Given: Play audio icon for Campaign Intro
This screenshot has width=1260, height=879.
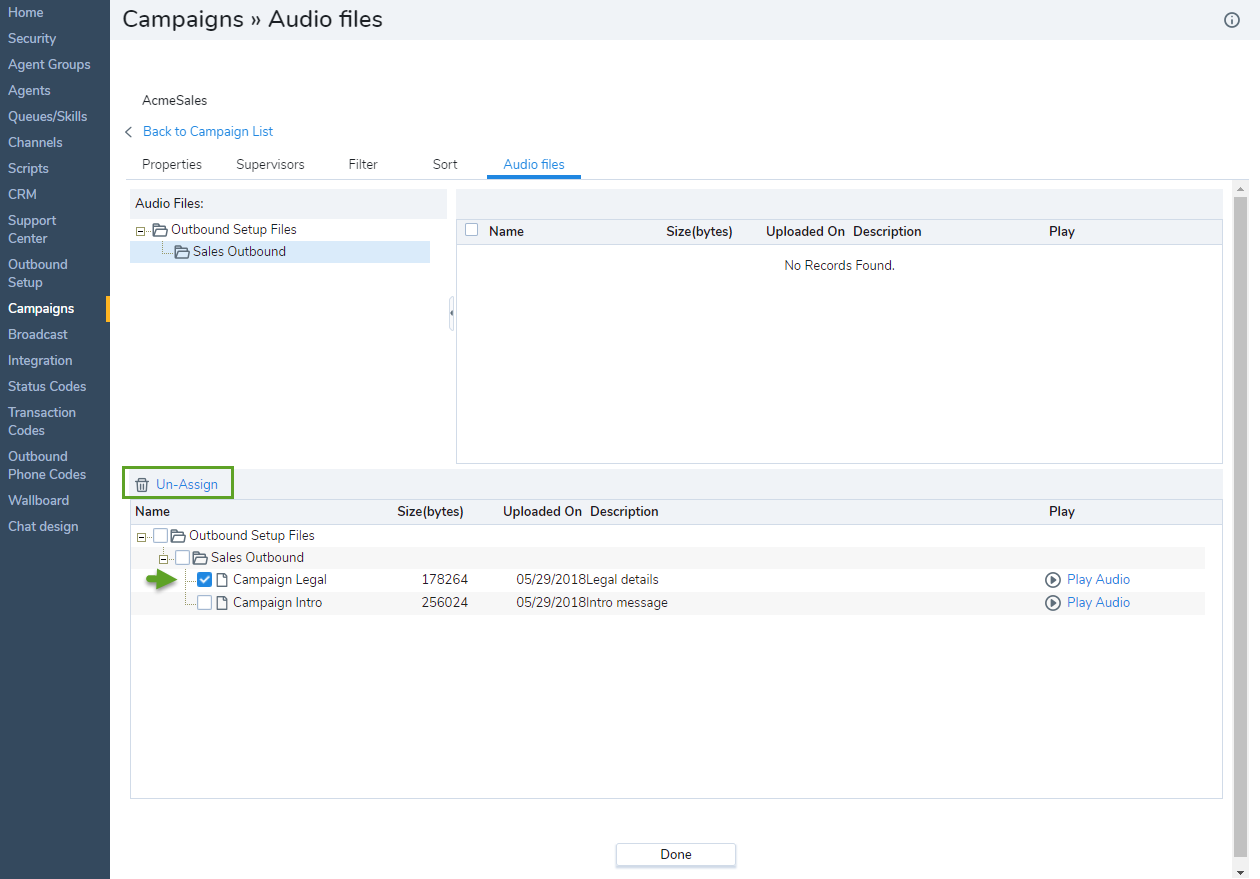Looking at the screenshot, I should tap(1052, 603).
